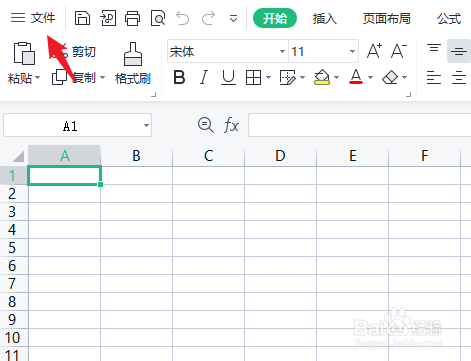Align text left
The image size is (471, 361).
pos(434,78)
